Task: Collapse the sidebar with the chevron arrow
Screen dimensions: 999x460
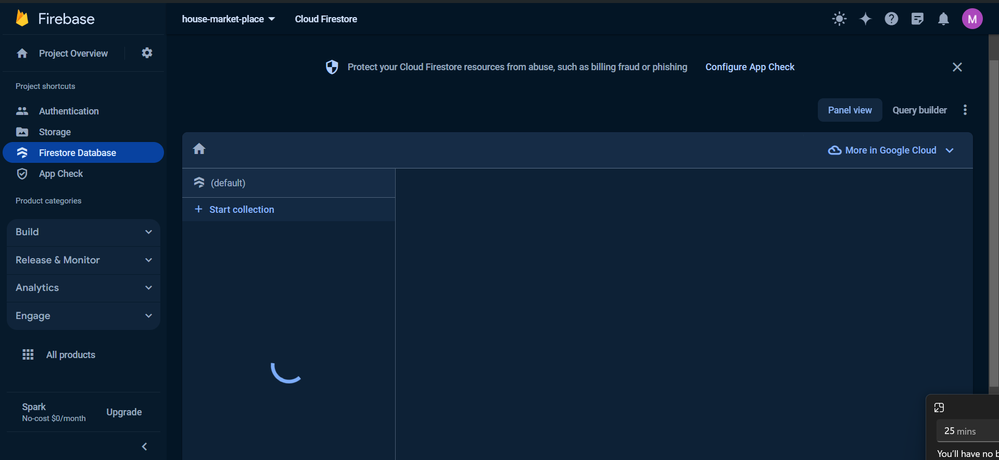Action: 144,447
